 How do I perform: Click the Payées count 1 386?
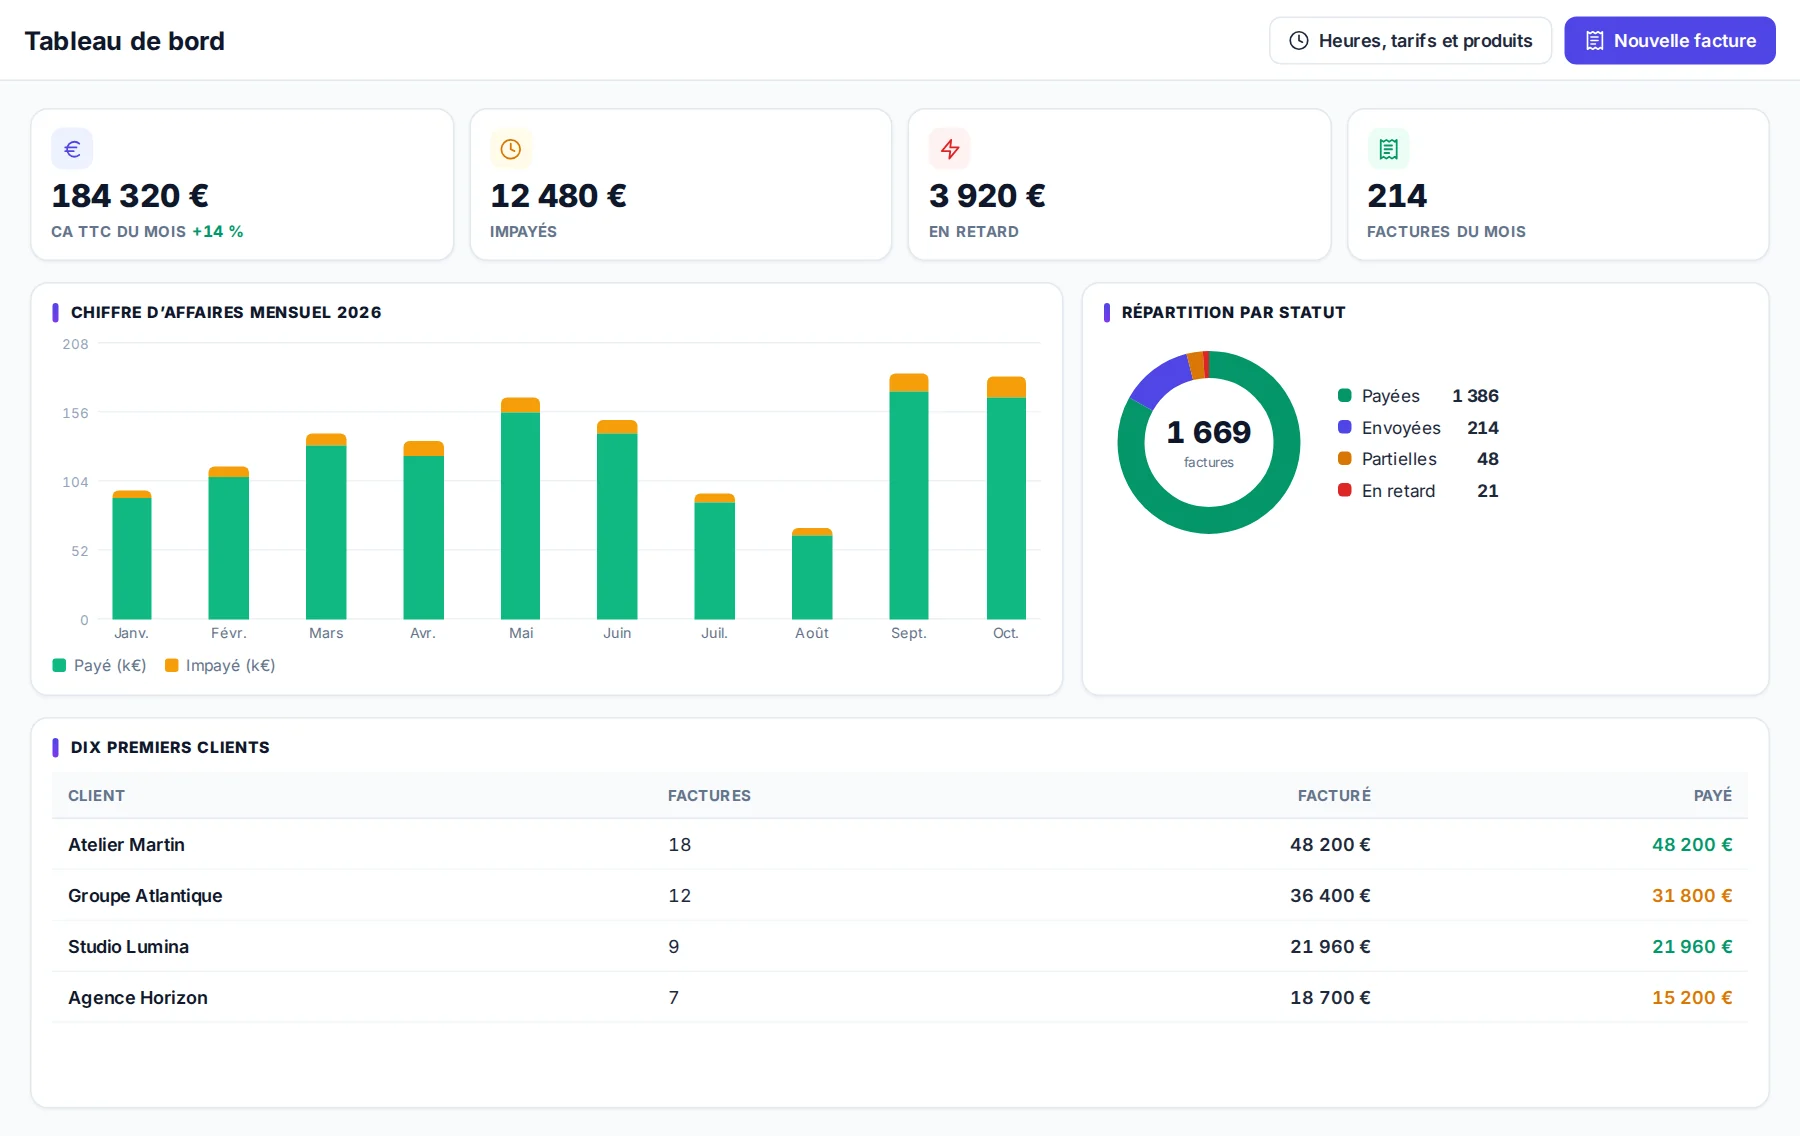pos(1475,396)
